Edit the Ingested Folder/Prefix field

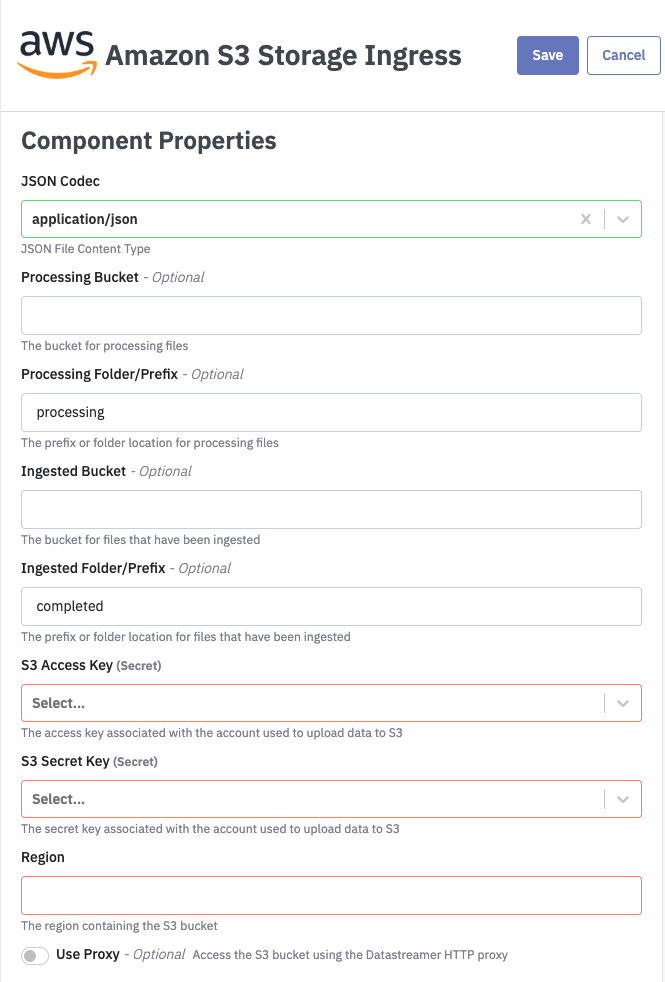click(331, 606)
